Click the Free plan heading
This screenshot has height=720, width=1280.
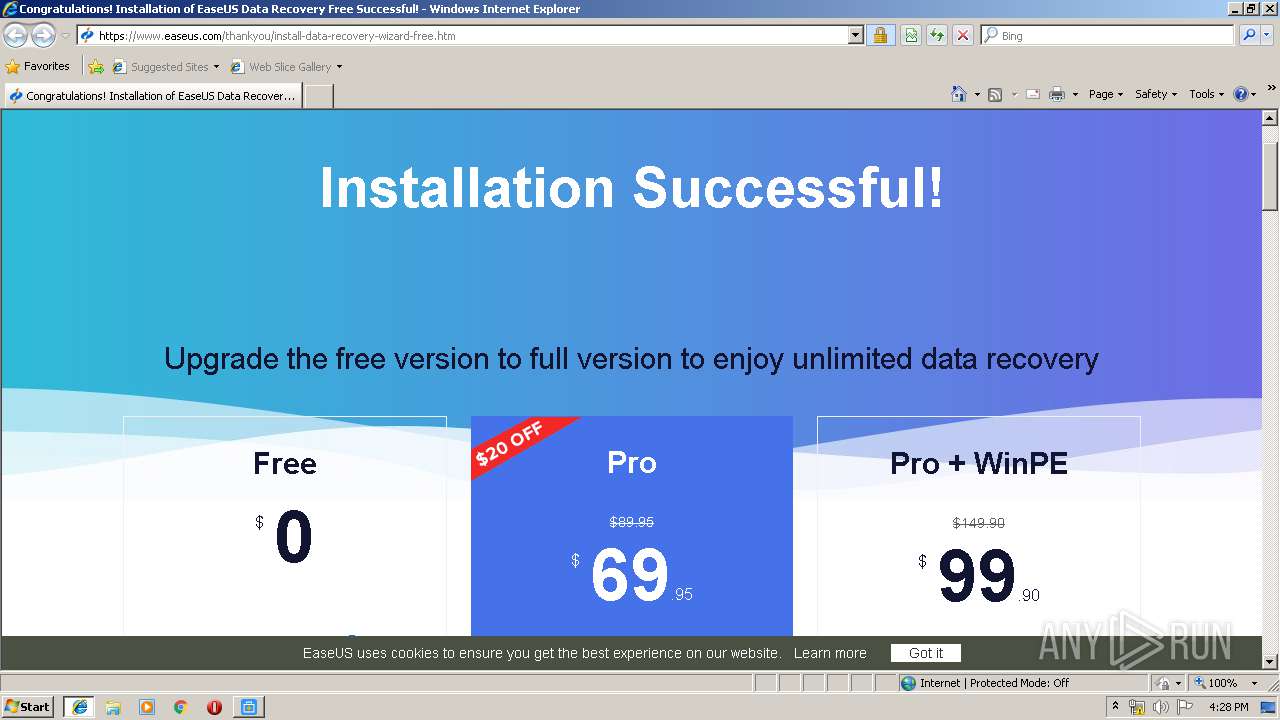285,463
